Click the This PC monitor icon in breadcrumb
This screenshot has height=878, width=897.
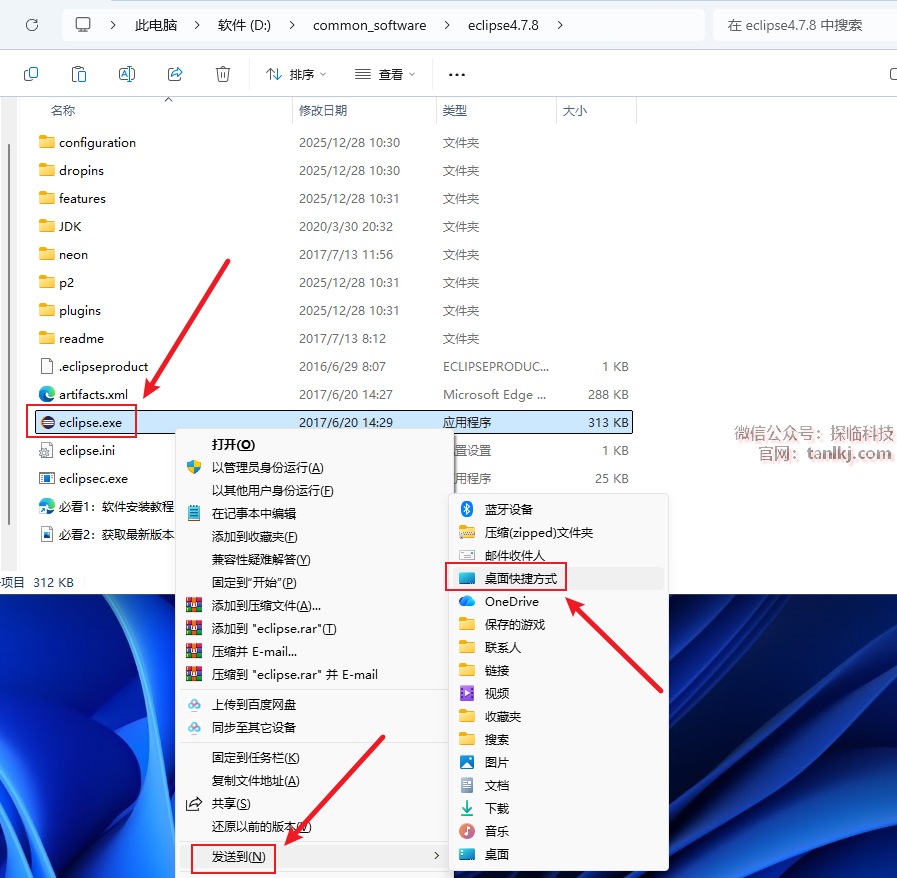pyautogui.click(x=83, y=25)
